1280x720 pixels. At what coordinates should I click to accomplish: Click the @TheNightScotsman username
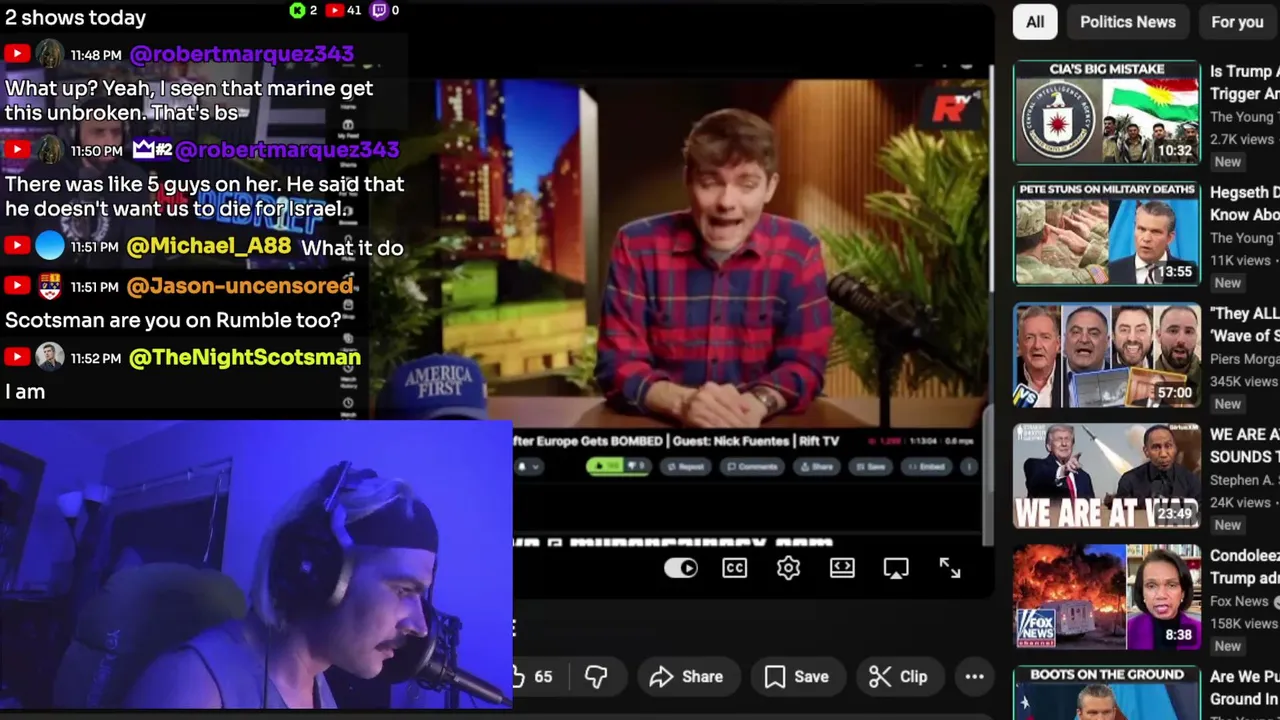244,357
